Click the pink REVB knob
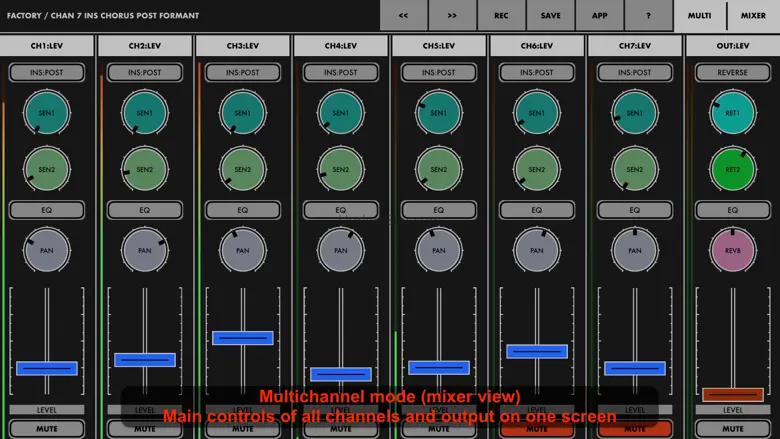The image size is (780, 439). [x=733, y=250]
